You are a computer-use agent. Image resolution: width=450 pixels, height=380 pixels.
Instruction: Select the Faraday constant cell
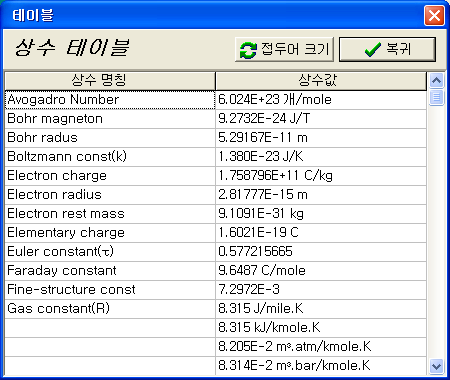coord(110,271)
